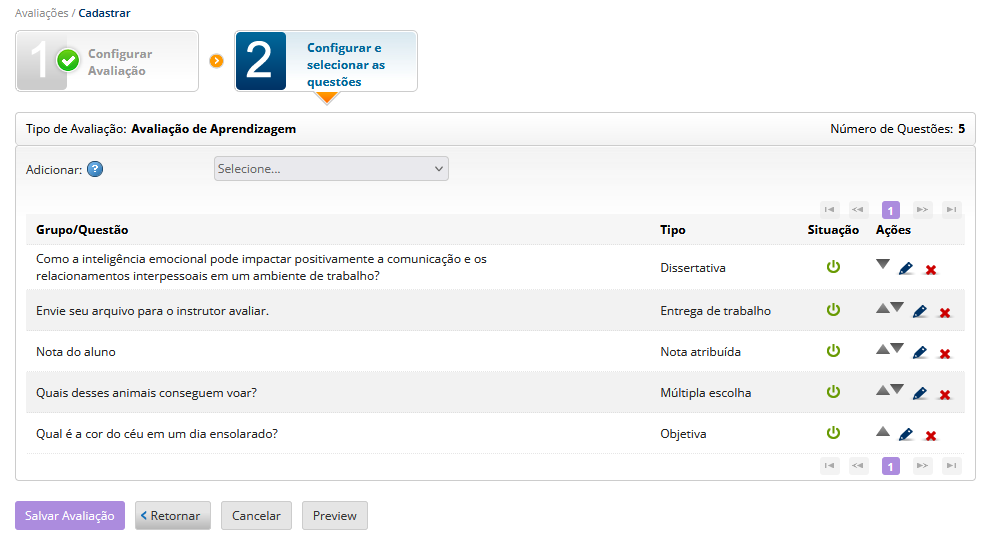Edit the Múltipla escolha question

(919, 394)
